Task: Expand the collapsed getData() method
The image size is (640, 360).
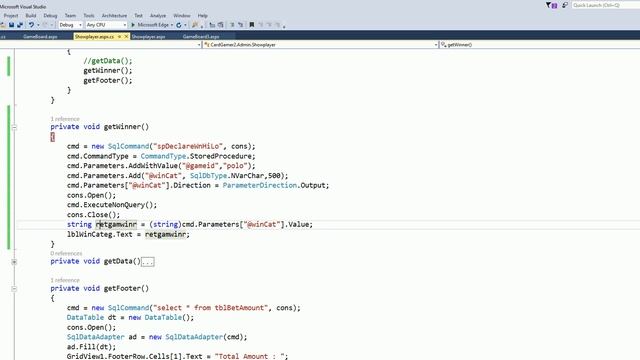Action: pos(14,262)
